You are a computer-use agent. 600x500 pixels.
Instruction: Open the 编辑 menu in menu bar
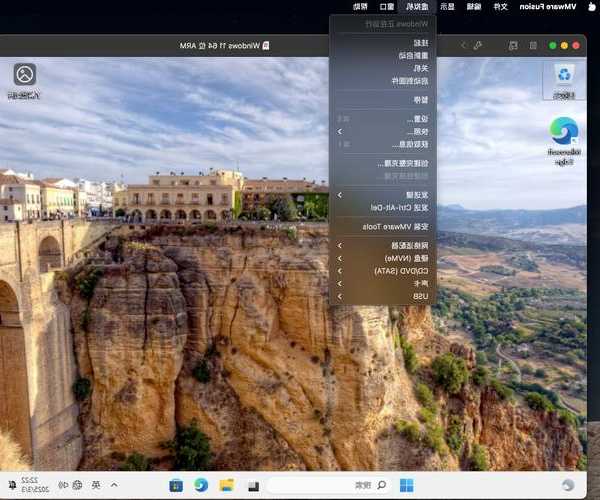[474, 7]
